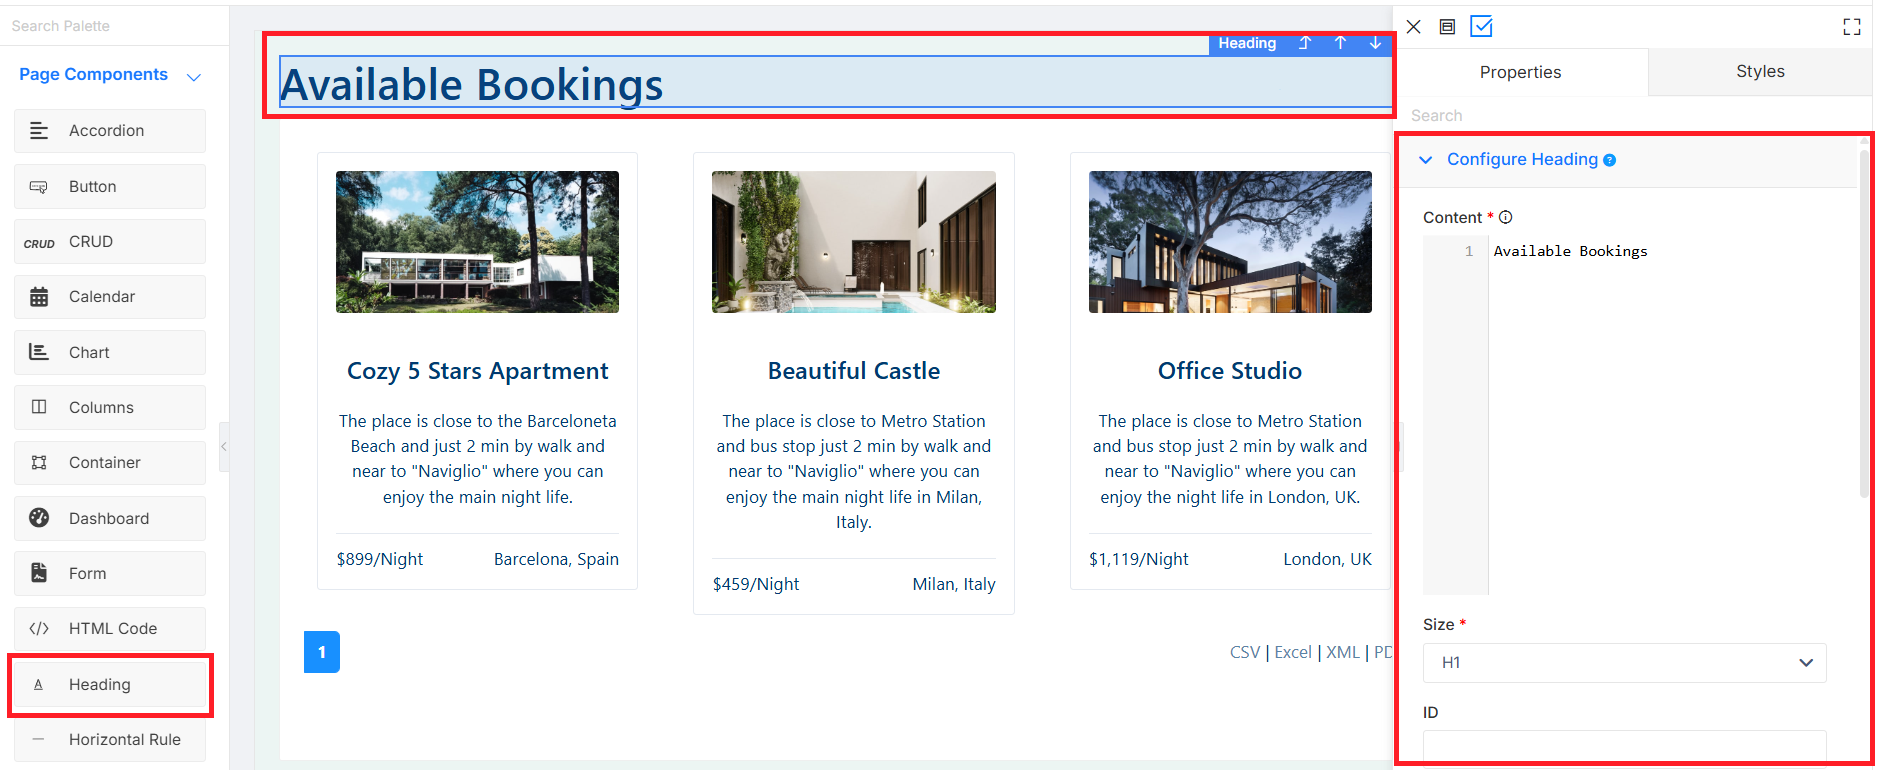Click the Button component icon

pos(39,187)
